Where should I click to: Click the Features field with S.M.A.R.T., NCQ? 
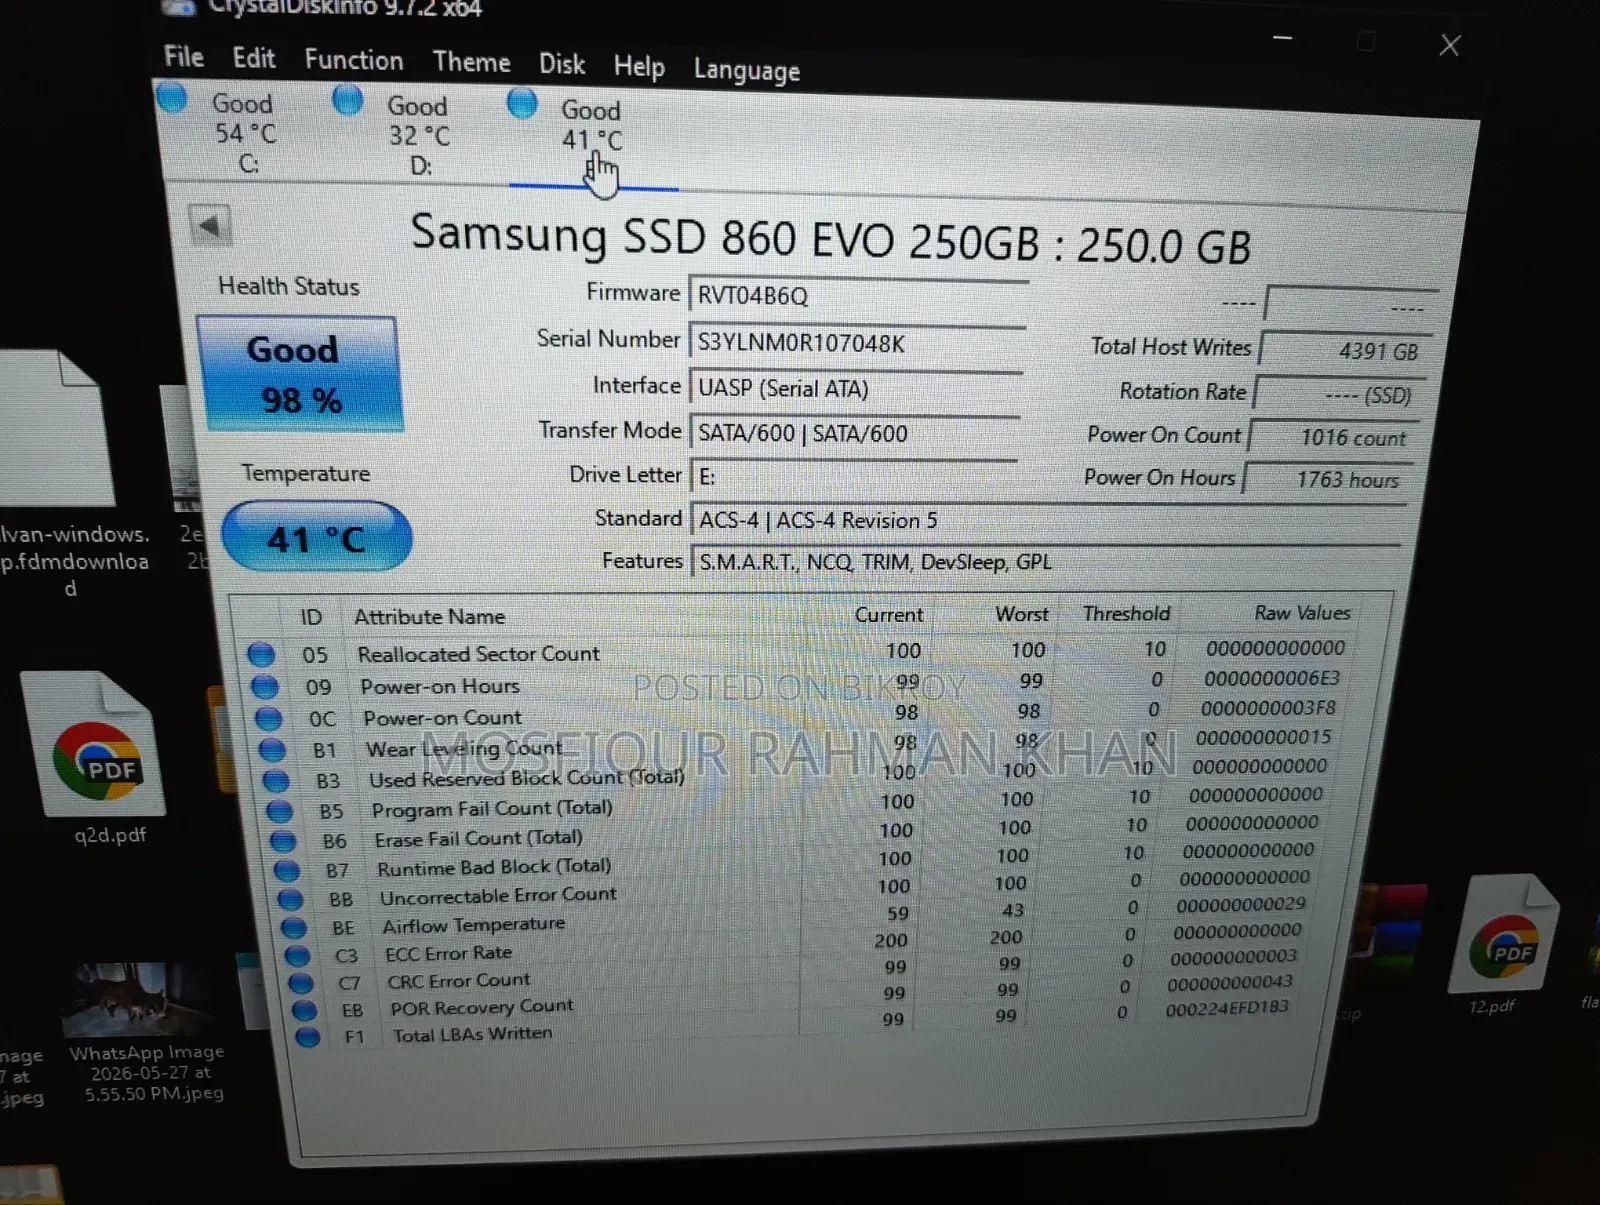click(1046, 561)
